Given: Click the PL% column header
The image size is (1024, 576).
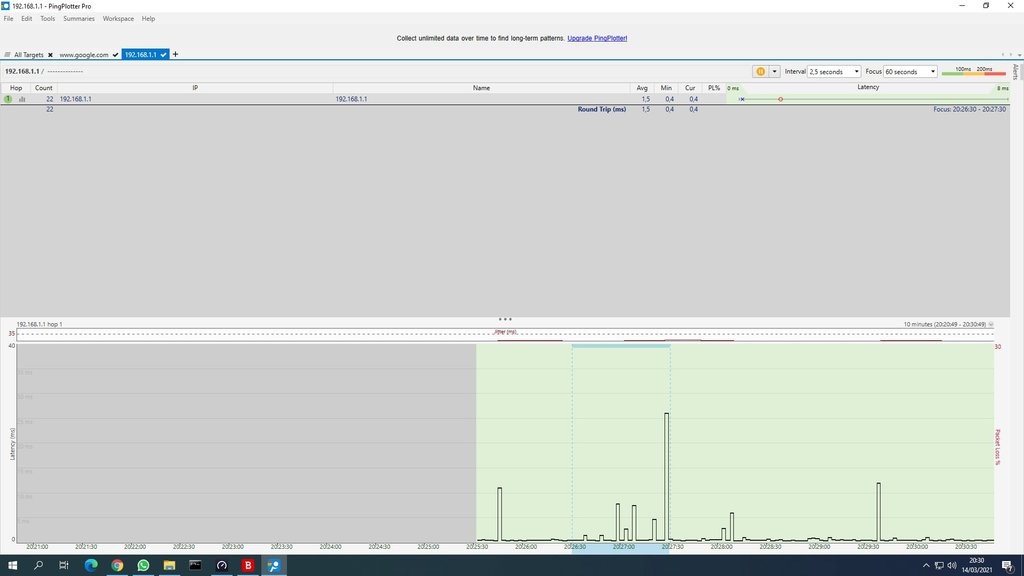Looking at the screenshot, I should [x=714, y=88].
